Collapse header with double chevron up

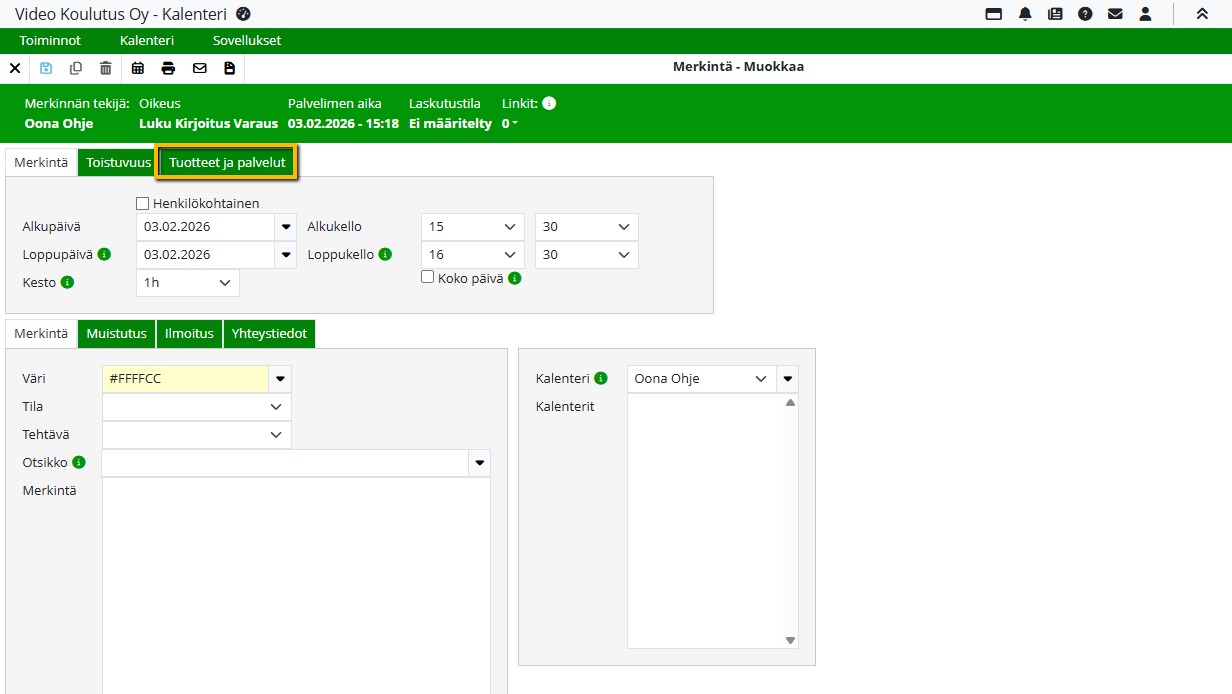click(1202, 14)
